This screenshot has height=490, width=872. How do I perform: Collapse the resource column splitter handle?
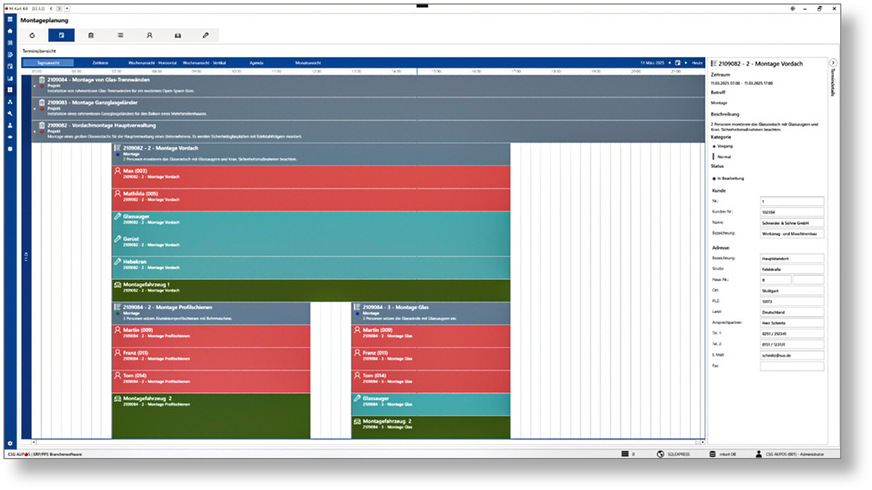click(x=27, y=255)
